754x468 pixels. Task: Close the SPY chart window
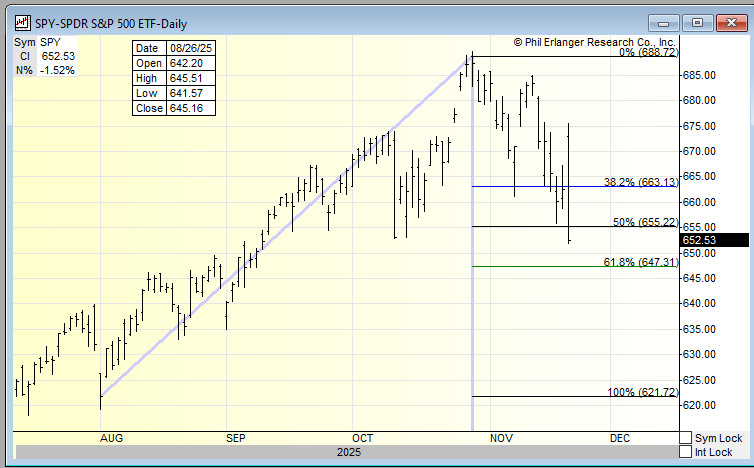coord(729,23)
